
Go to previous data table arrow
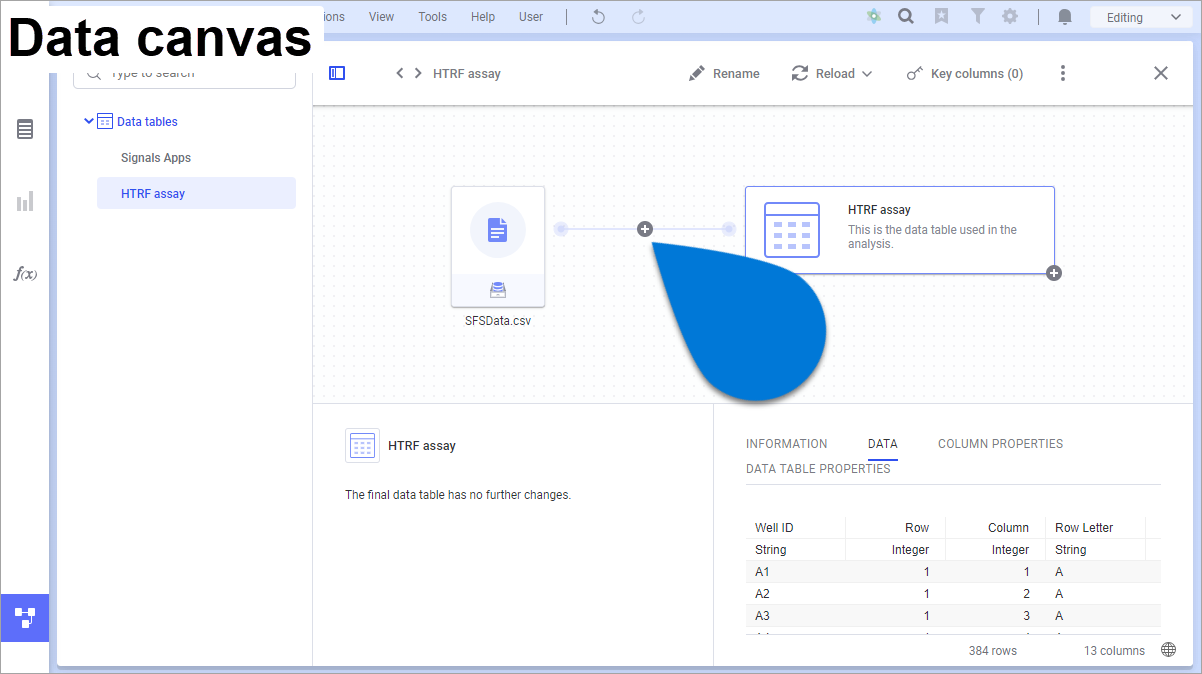[399, 73]
